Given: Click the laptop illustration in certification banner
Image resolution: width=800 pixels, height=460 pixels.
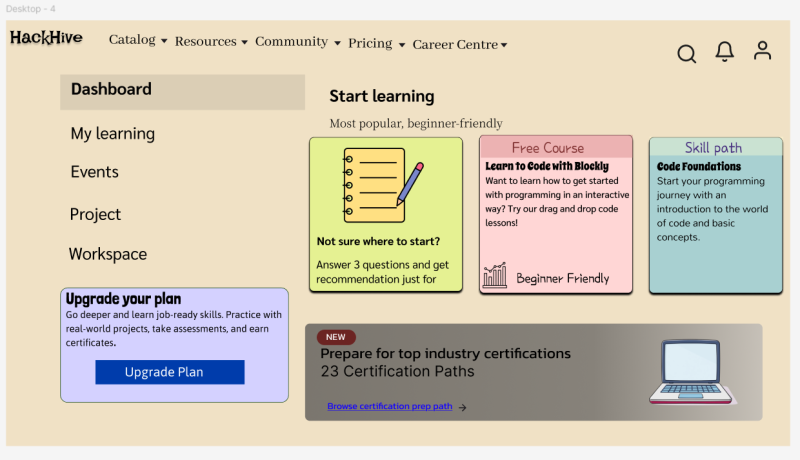Looking at the screenshot, I should [692, 372].
